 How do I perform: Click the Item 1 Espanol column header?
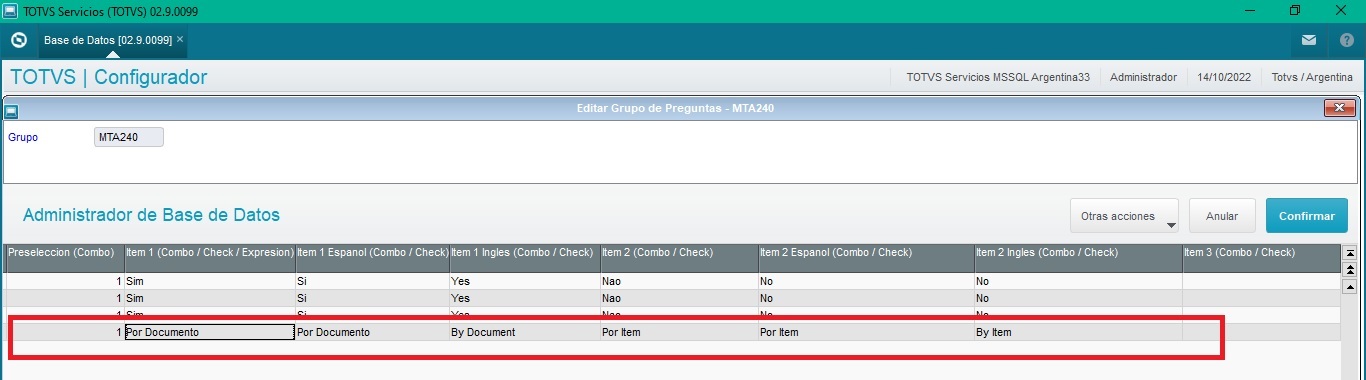(x=372, y=258)
